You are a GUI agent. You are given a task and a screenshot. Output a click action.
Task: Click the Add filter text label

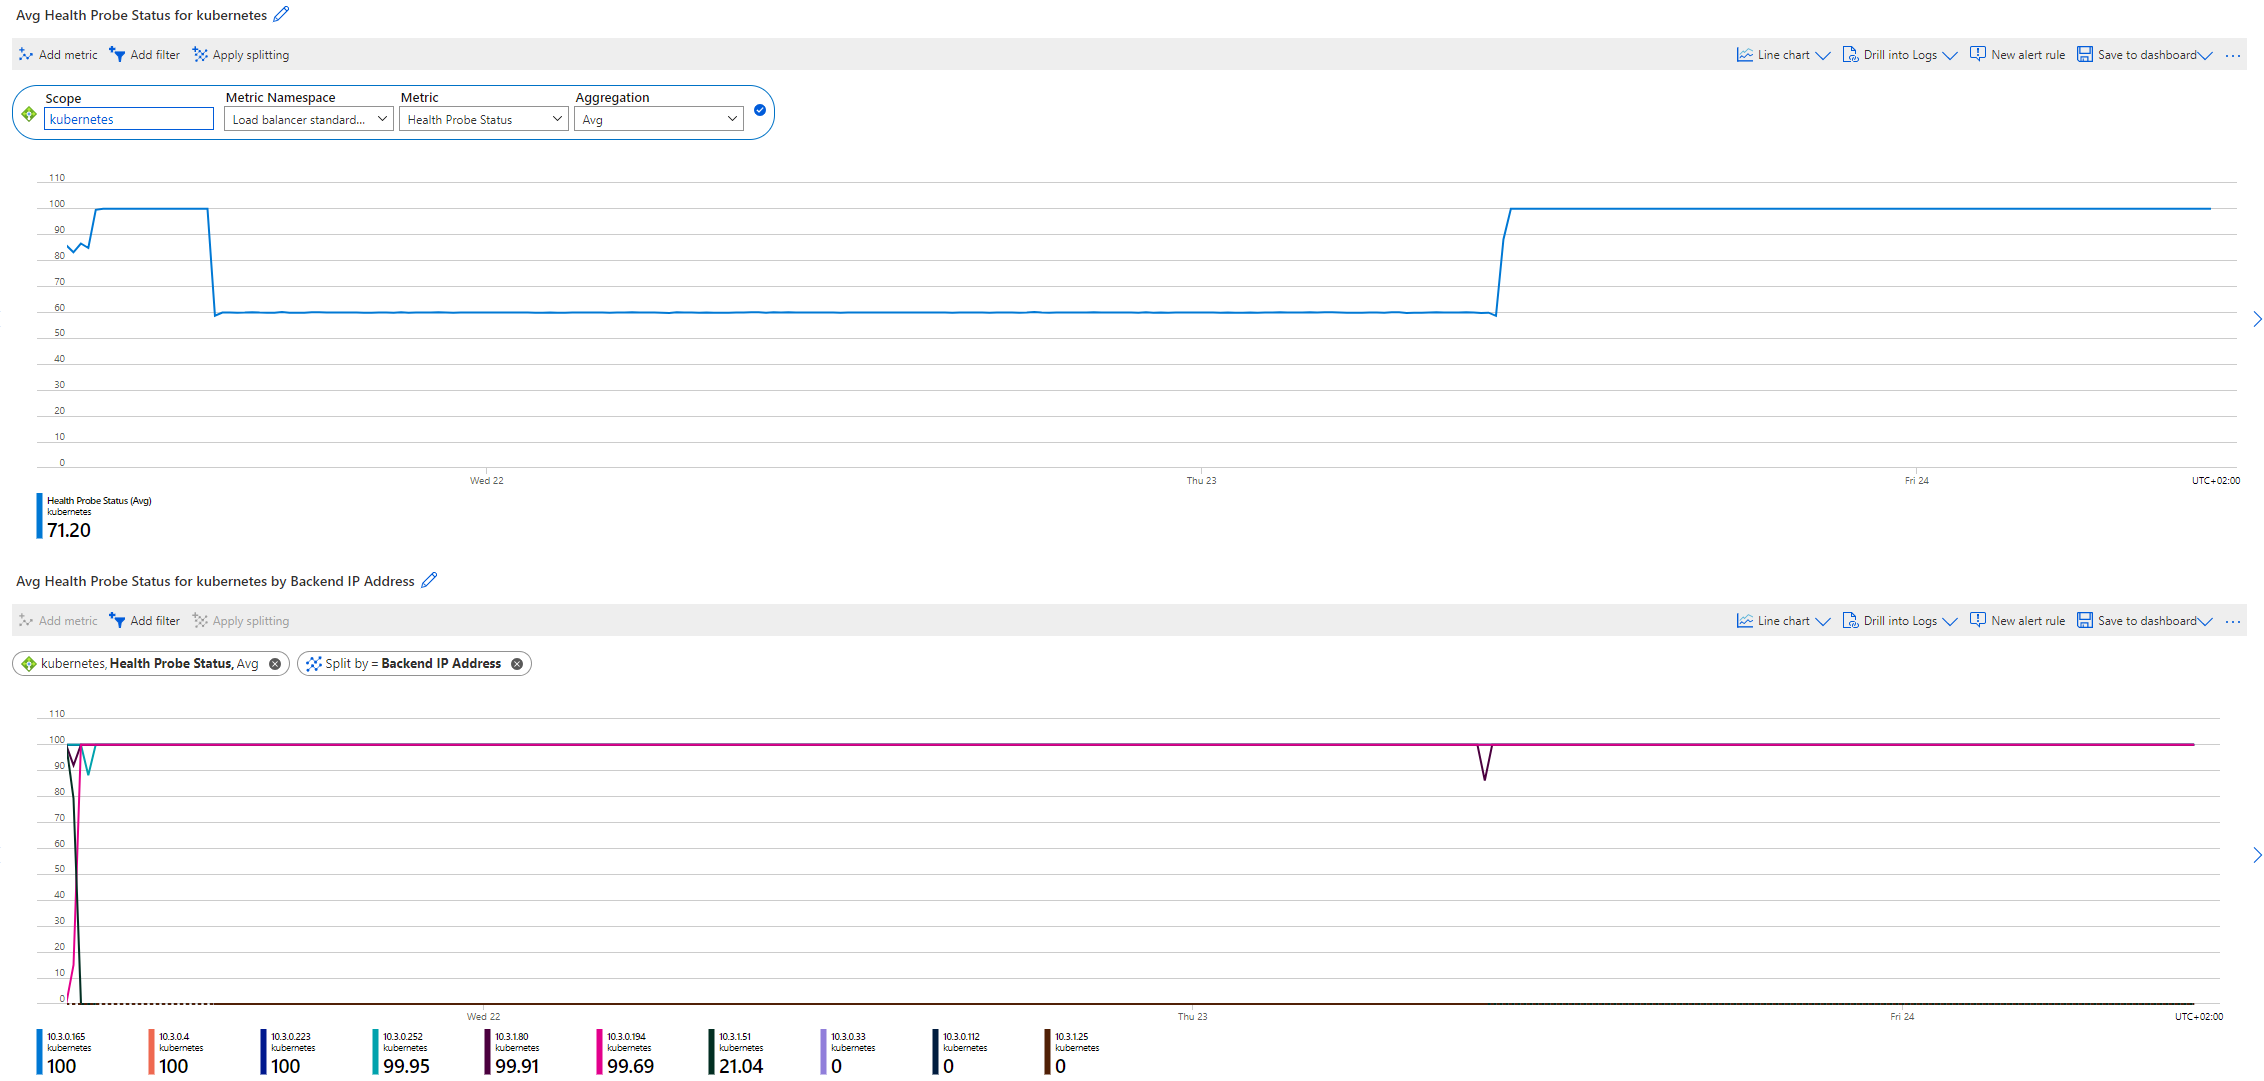tap(155, 54)
